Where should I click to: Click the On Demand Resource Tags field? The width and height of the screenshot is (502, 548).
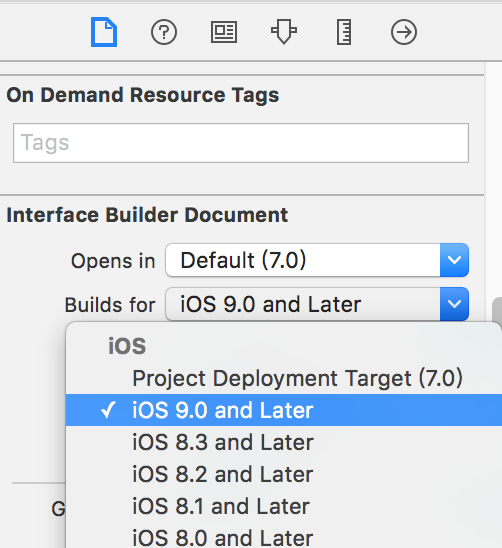tap(241, 143)
